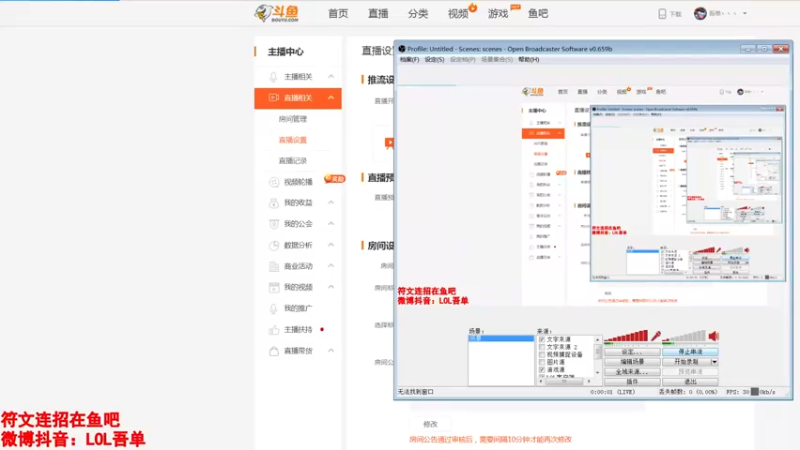Viewport: 800px width, 450px height.
Task: Click the microphone icon next to 主播相关
Action: [273, 77]
